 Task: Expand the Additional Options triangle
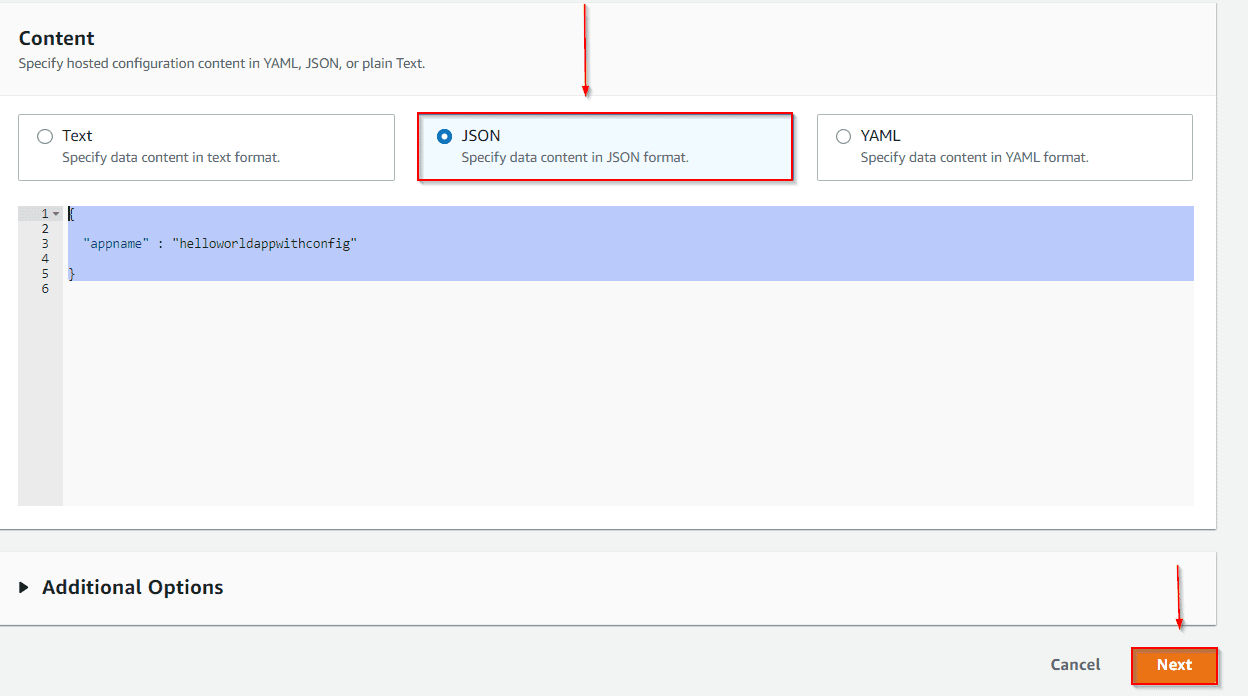click(24, 588)
